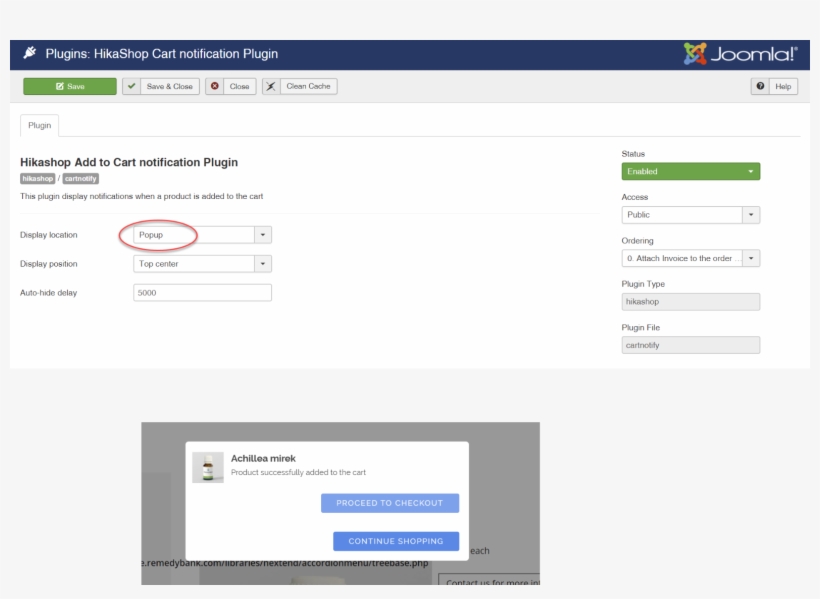
Task: Click the plug icon in the header
Action: point(29,54)
